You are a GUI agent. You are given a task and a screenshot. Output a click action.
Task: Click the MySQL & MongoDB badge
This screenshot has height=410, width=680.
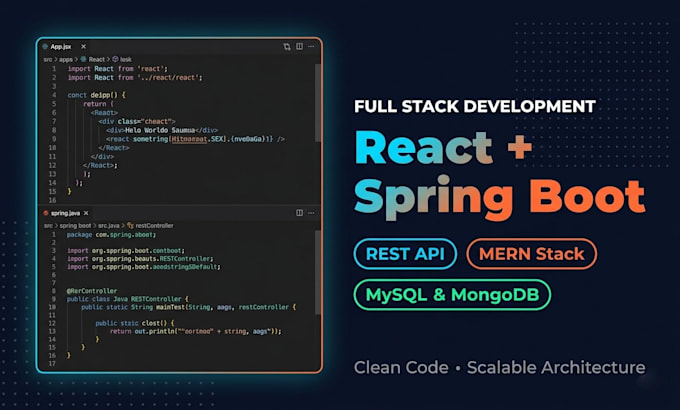(452, 295)
